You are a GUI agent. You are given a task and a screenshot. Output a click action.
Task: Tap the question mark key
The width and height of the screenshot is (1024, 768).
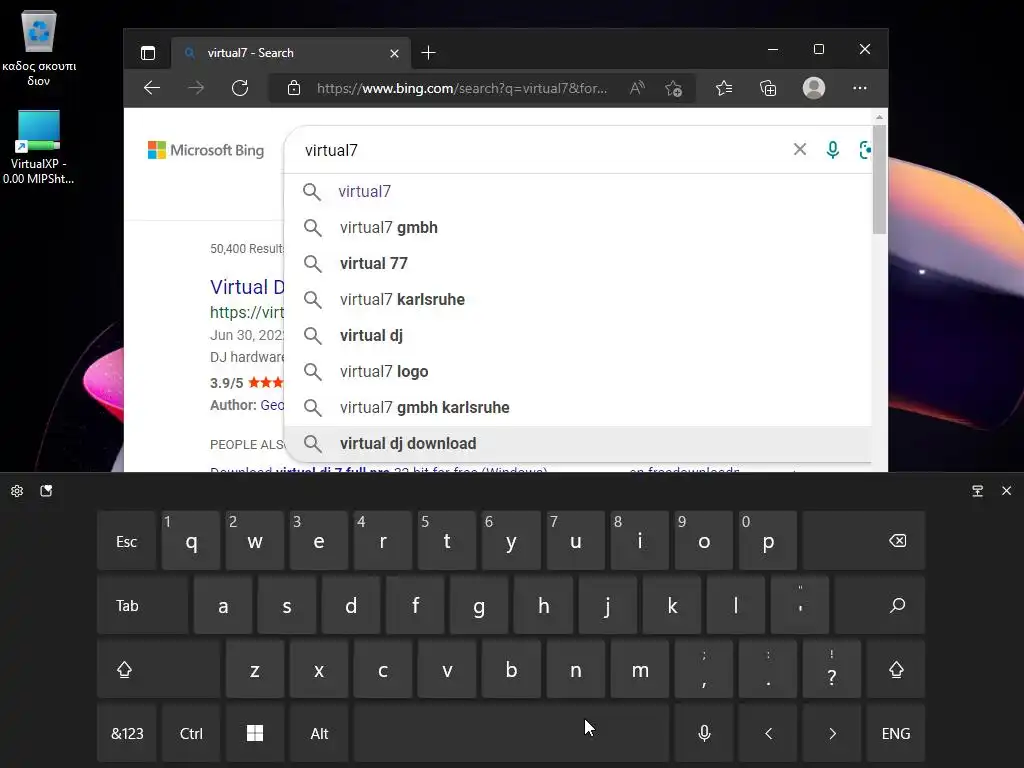coord(832,669)
